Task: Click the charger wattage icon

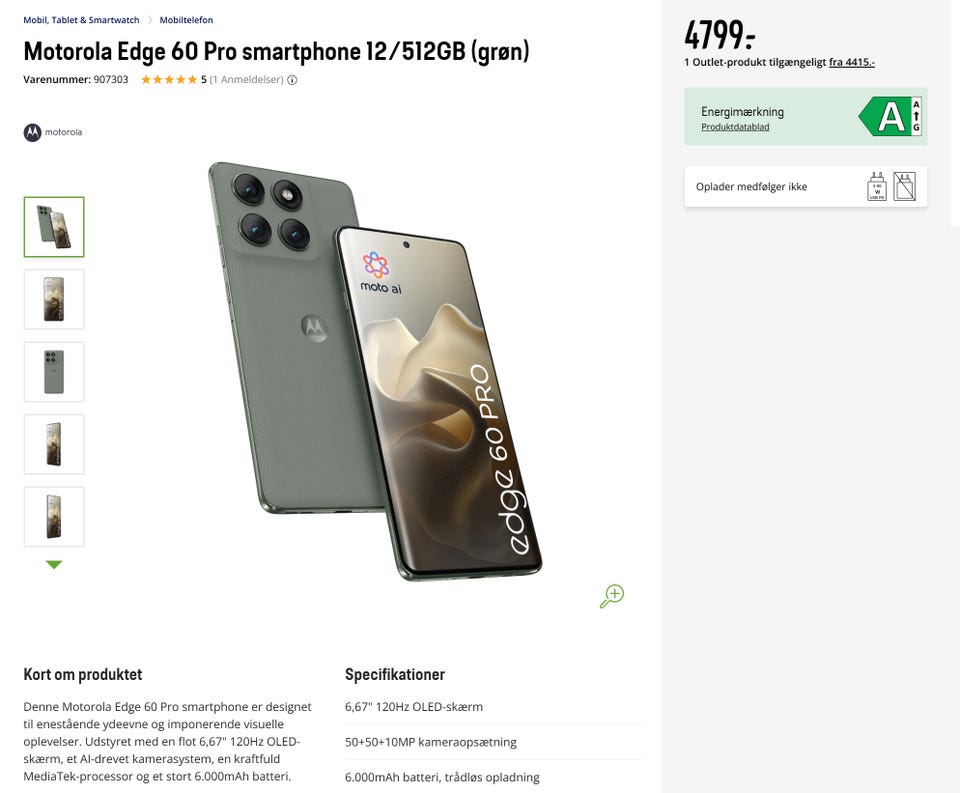Action: tap(877, 187)
